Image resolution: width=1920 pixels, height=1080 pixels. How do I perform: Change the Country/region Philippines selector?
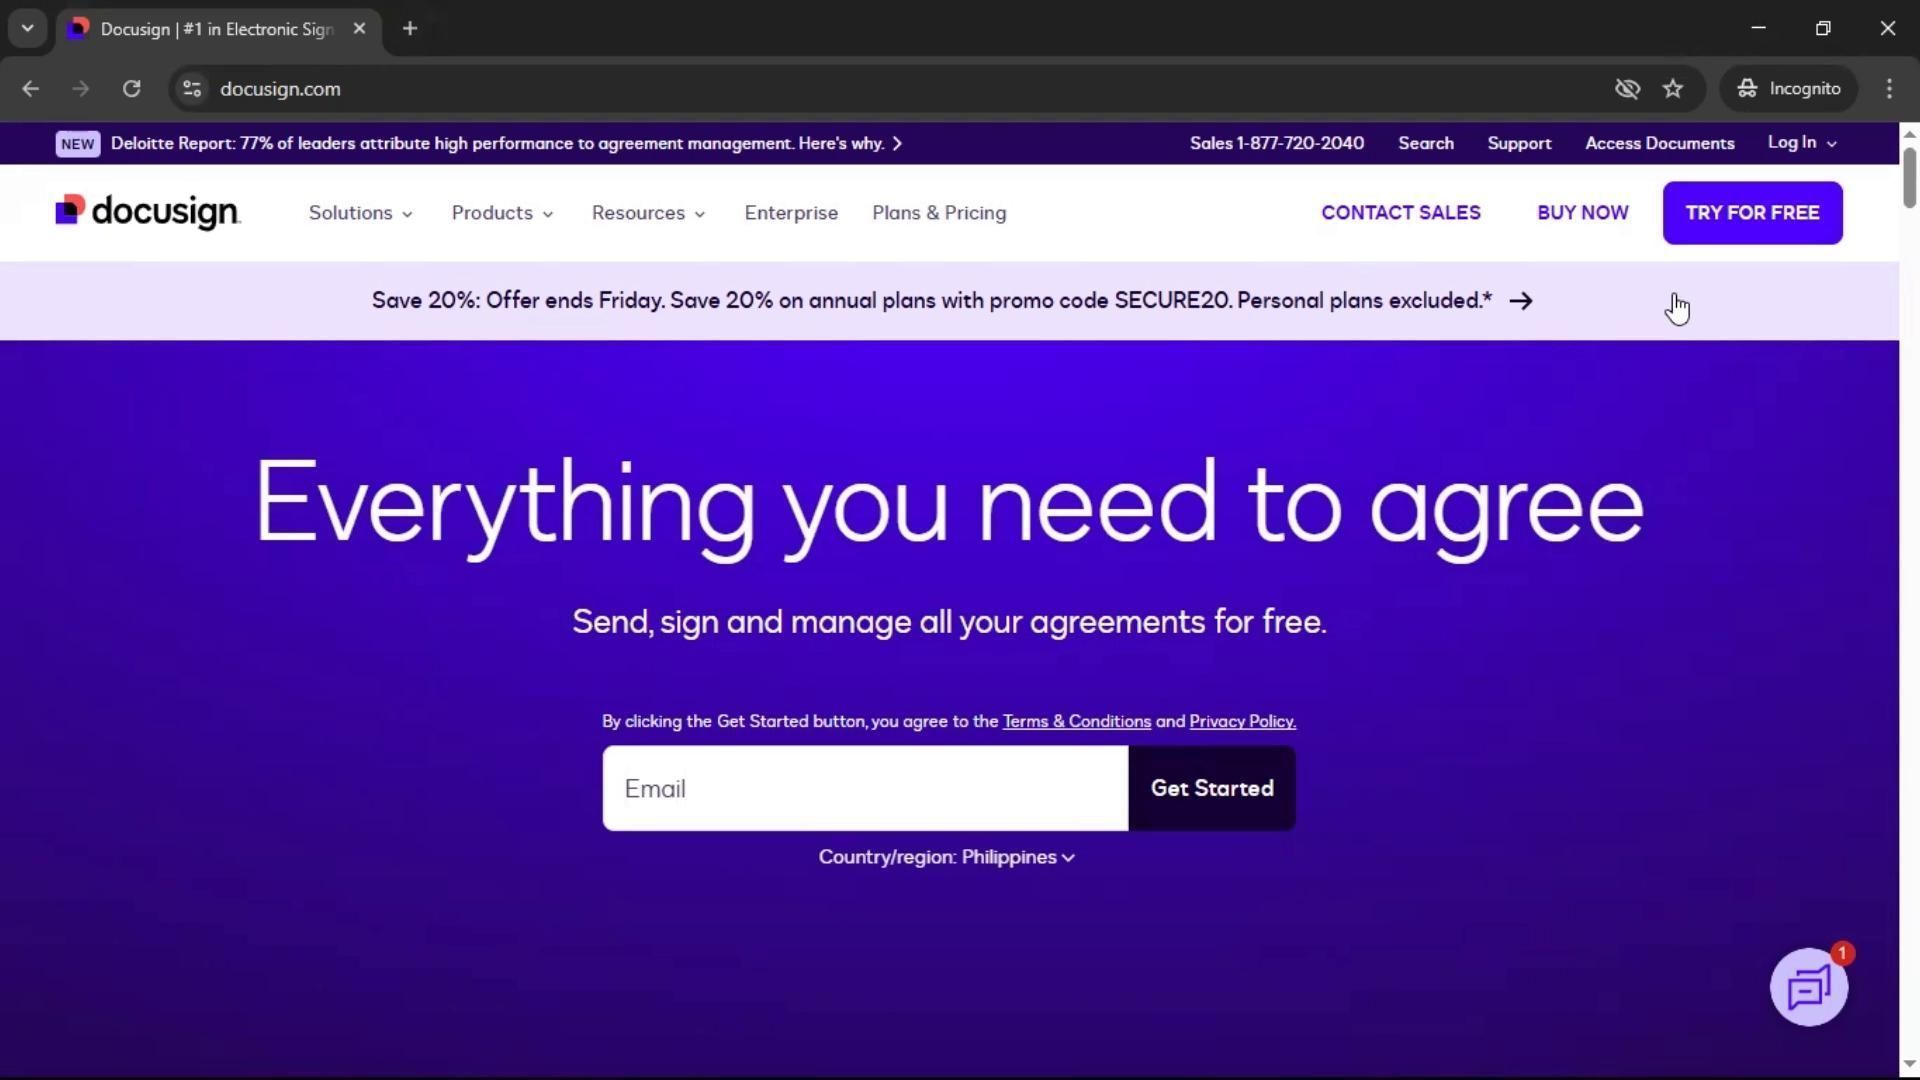pos(946,857)
